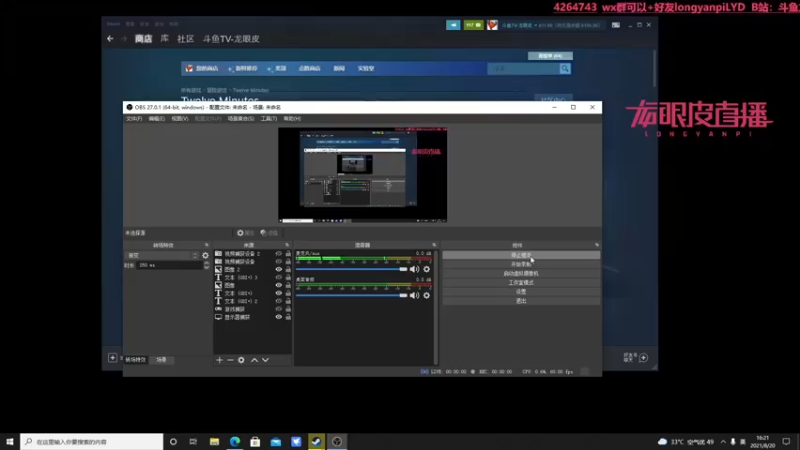Image resolution: width=800 pixels, height=450 pixels.
Task: Click the Windows taskbar search box
Action: [x=92, y=441]
